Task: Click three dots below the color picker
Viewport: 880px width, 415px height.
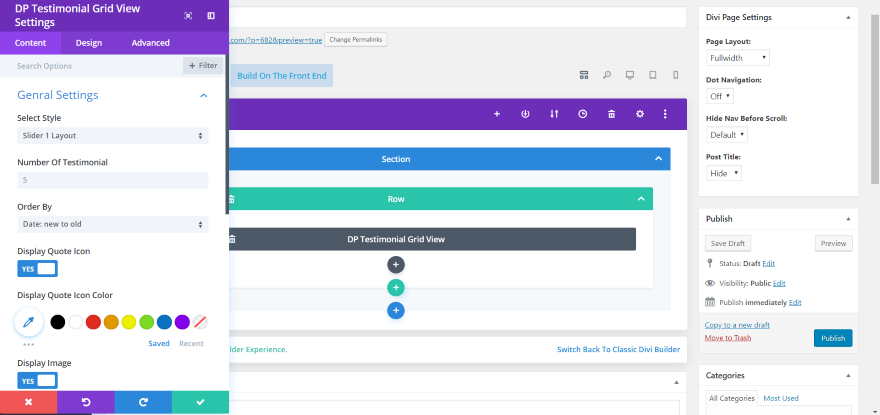Action: coord(29,344)
